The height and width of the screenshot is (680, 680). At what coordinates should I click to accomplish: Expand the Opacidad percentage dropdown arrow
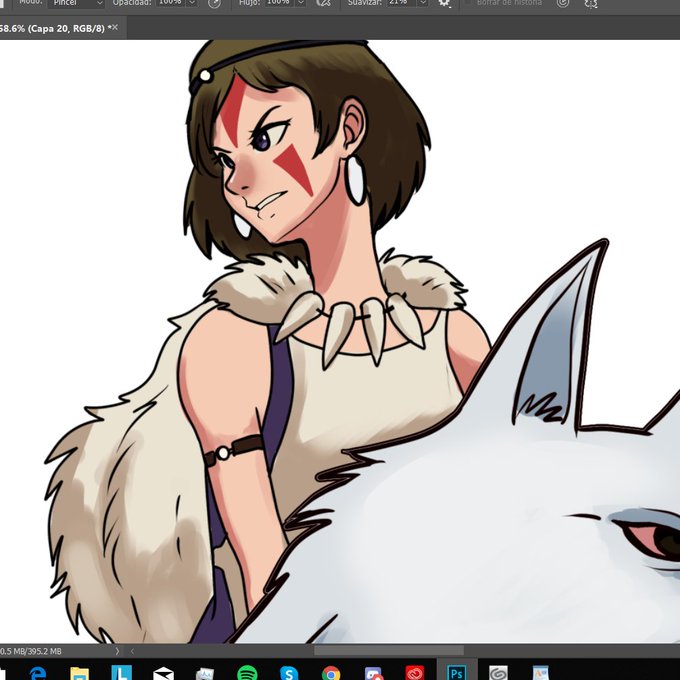192,3
